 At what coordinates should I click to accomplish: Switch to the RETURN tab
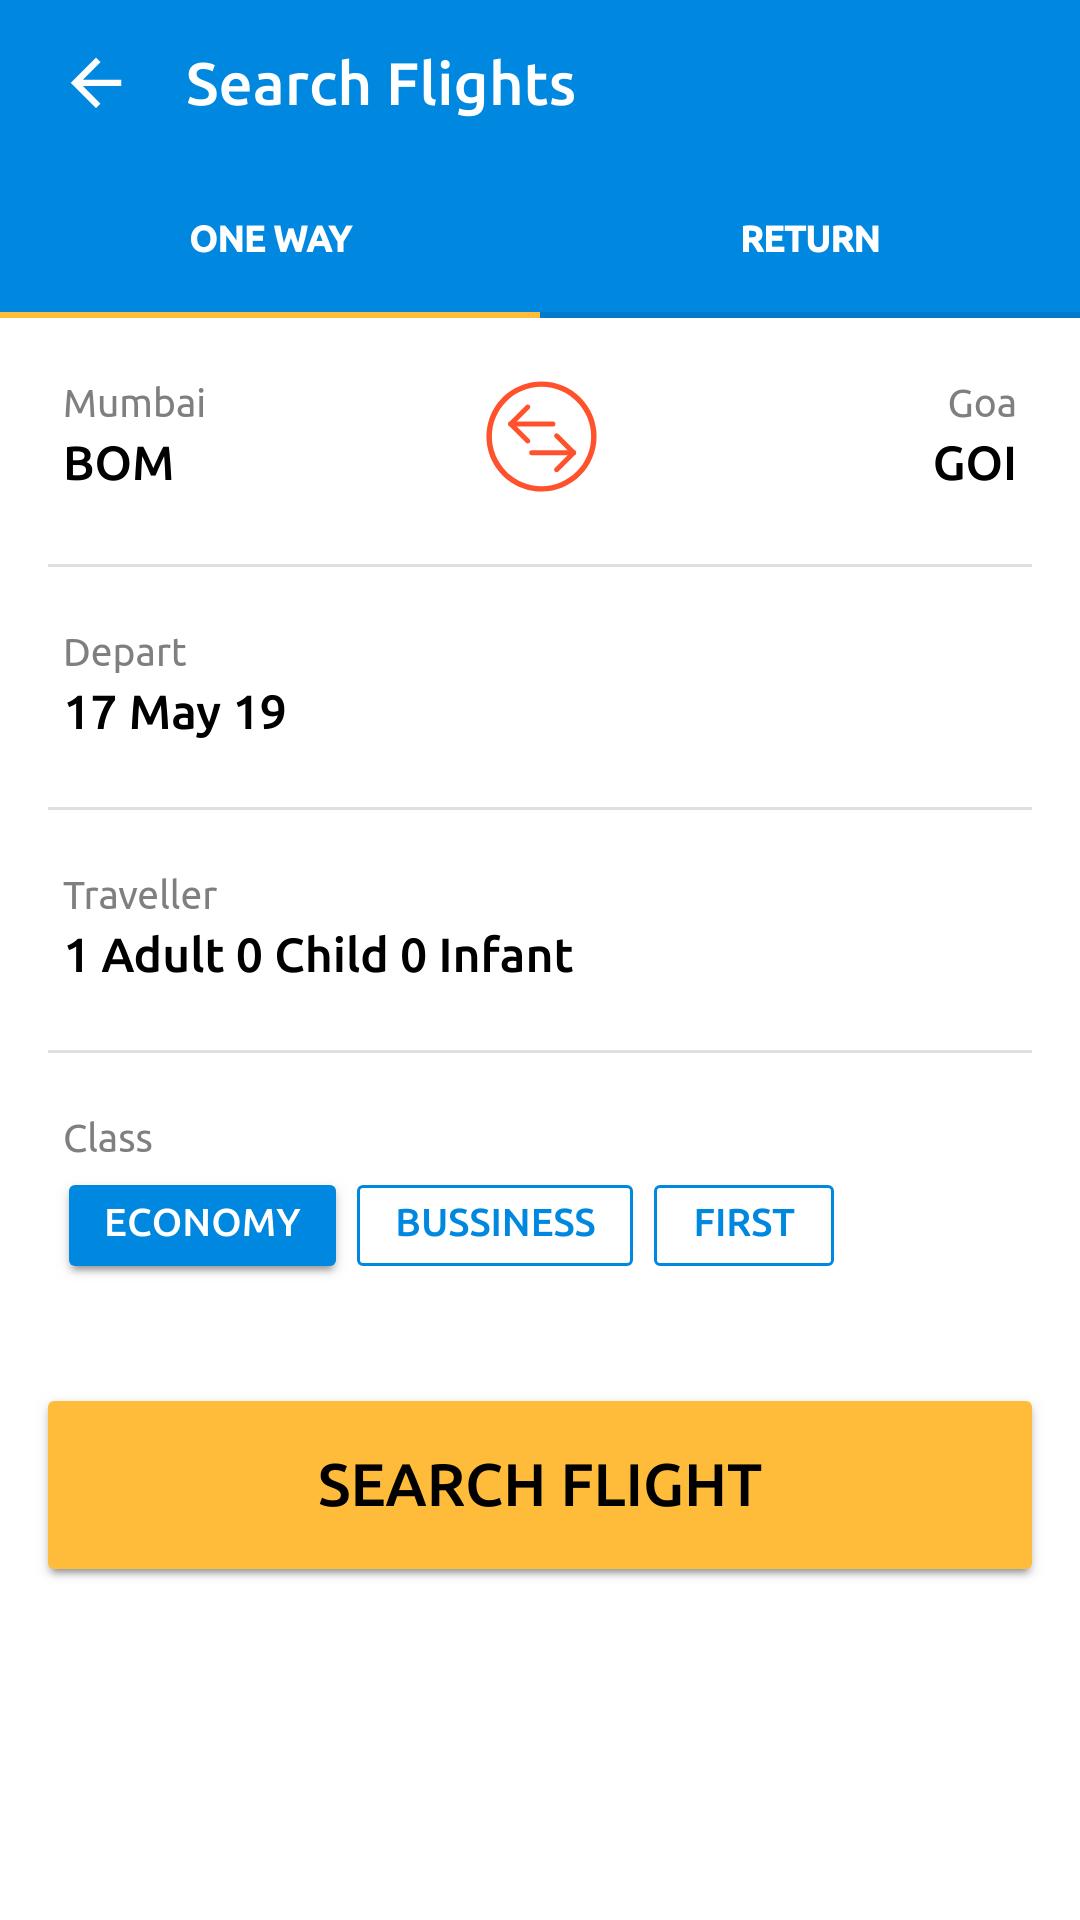pos(810,239)
